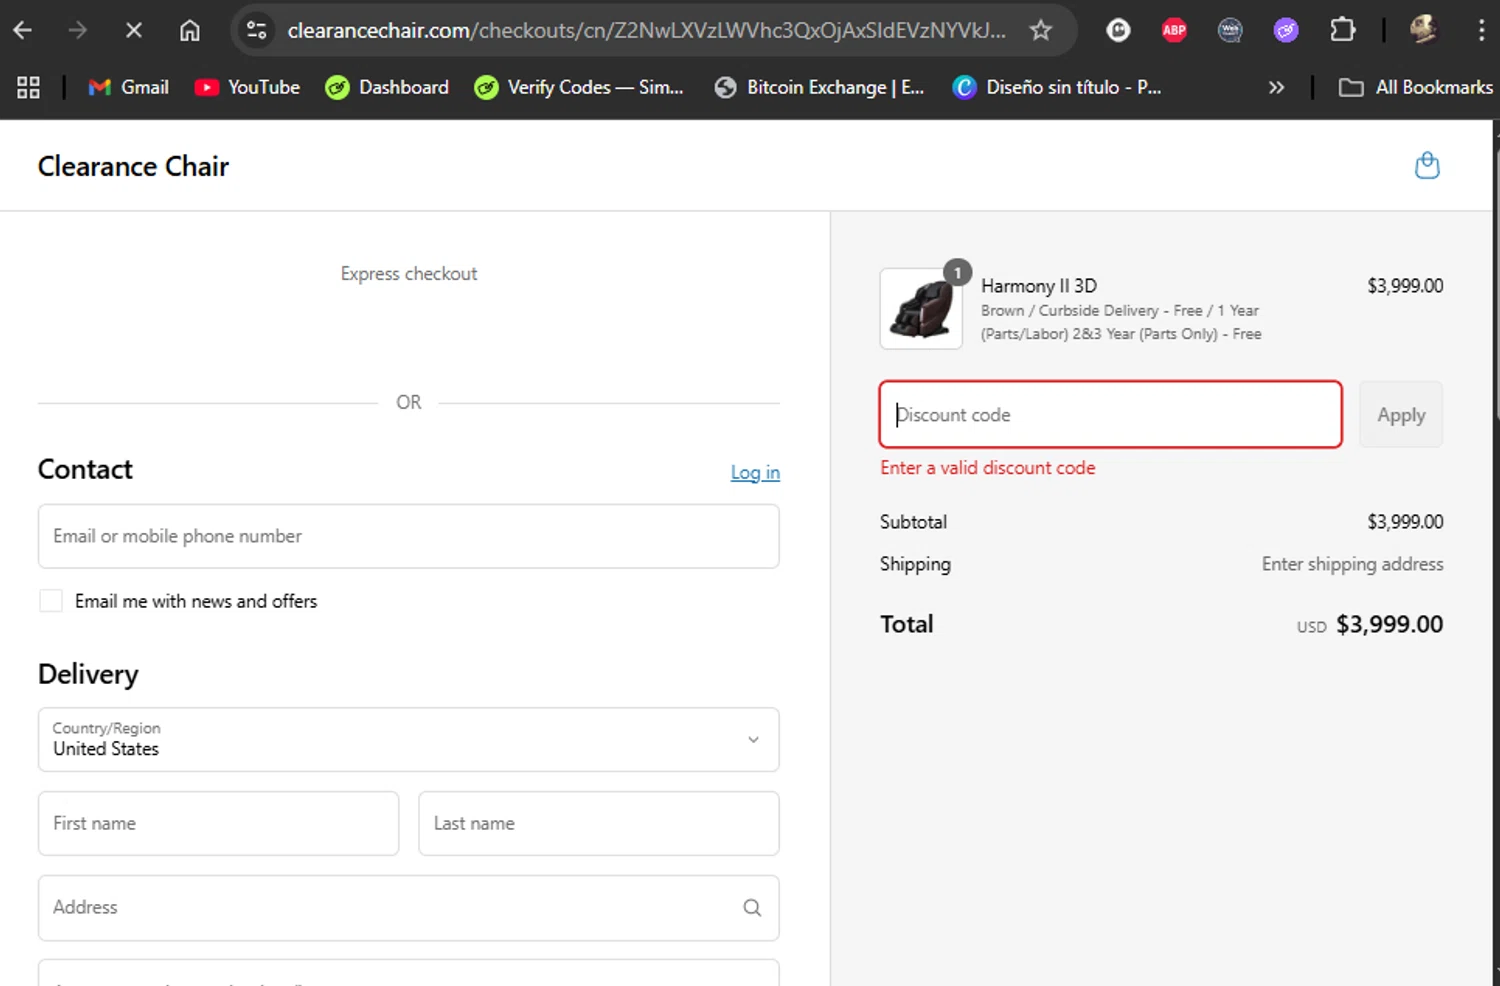Click the forward navigation arrow
Viewport: 1500px width, 986px height.
pyautogui.click(x=77, y=31)
